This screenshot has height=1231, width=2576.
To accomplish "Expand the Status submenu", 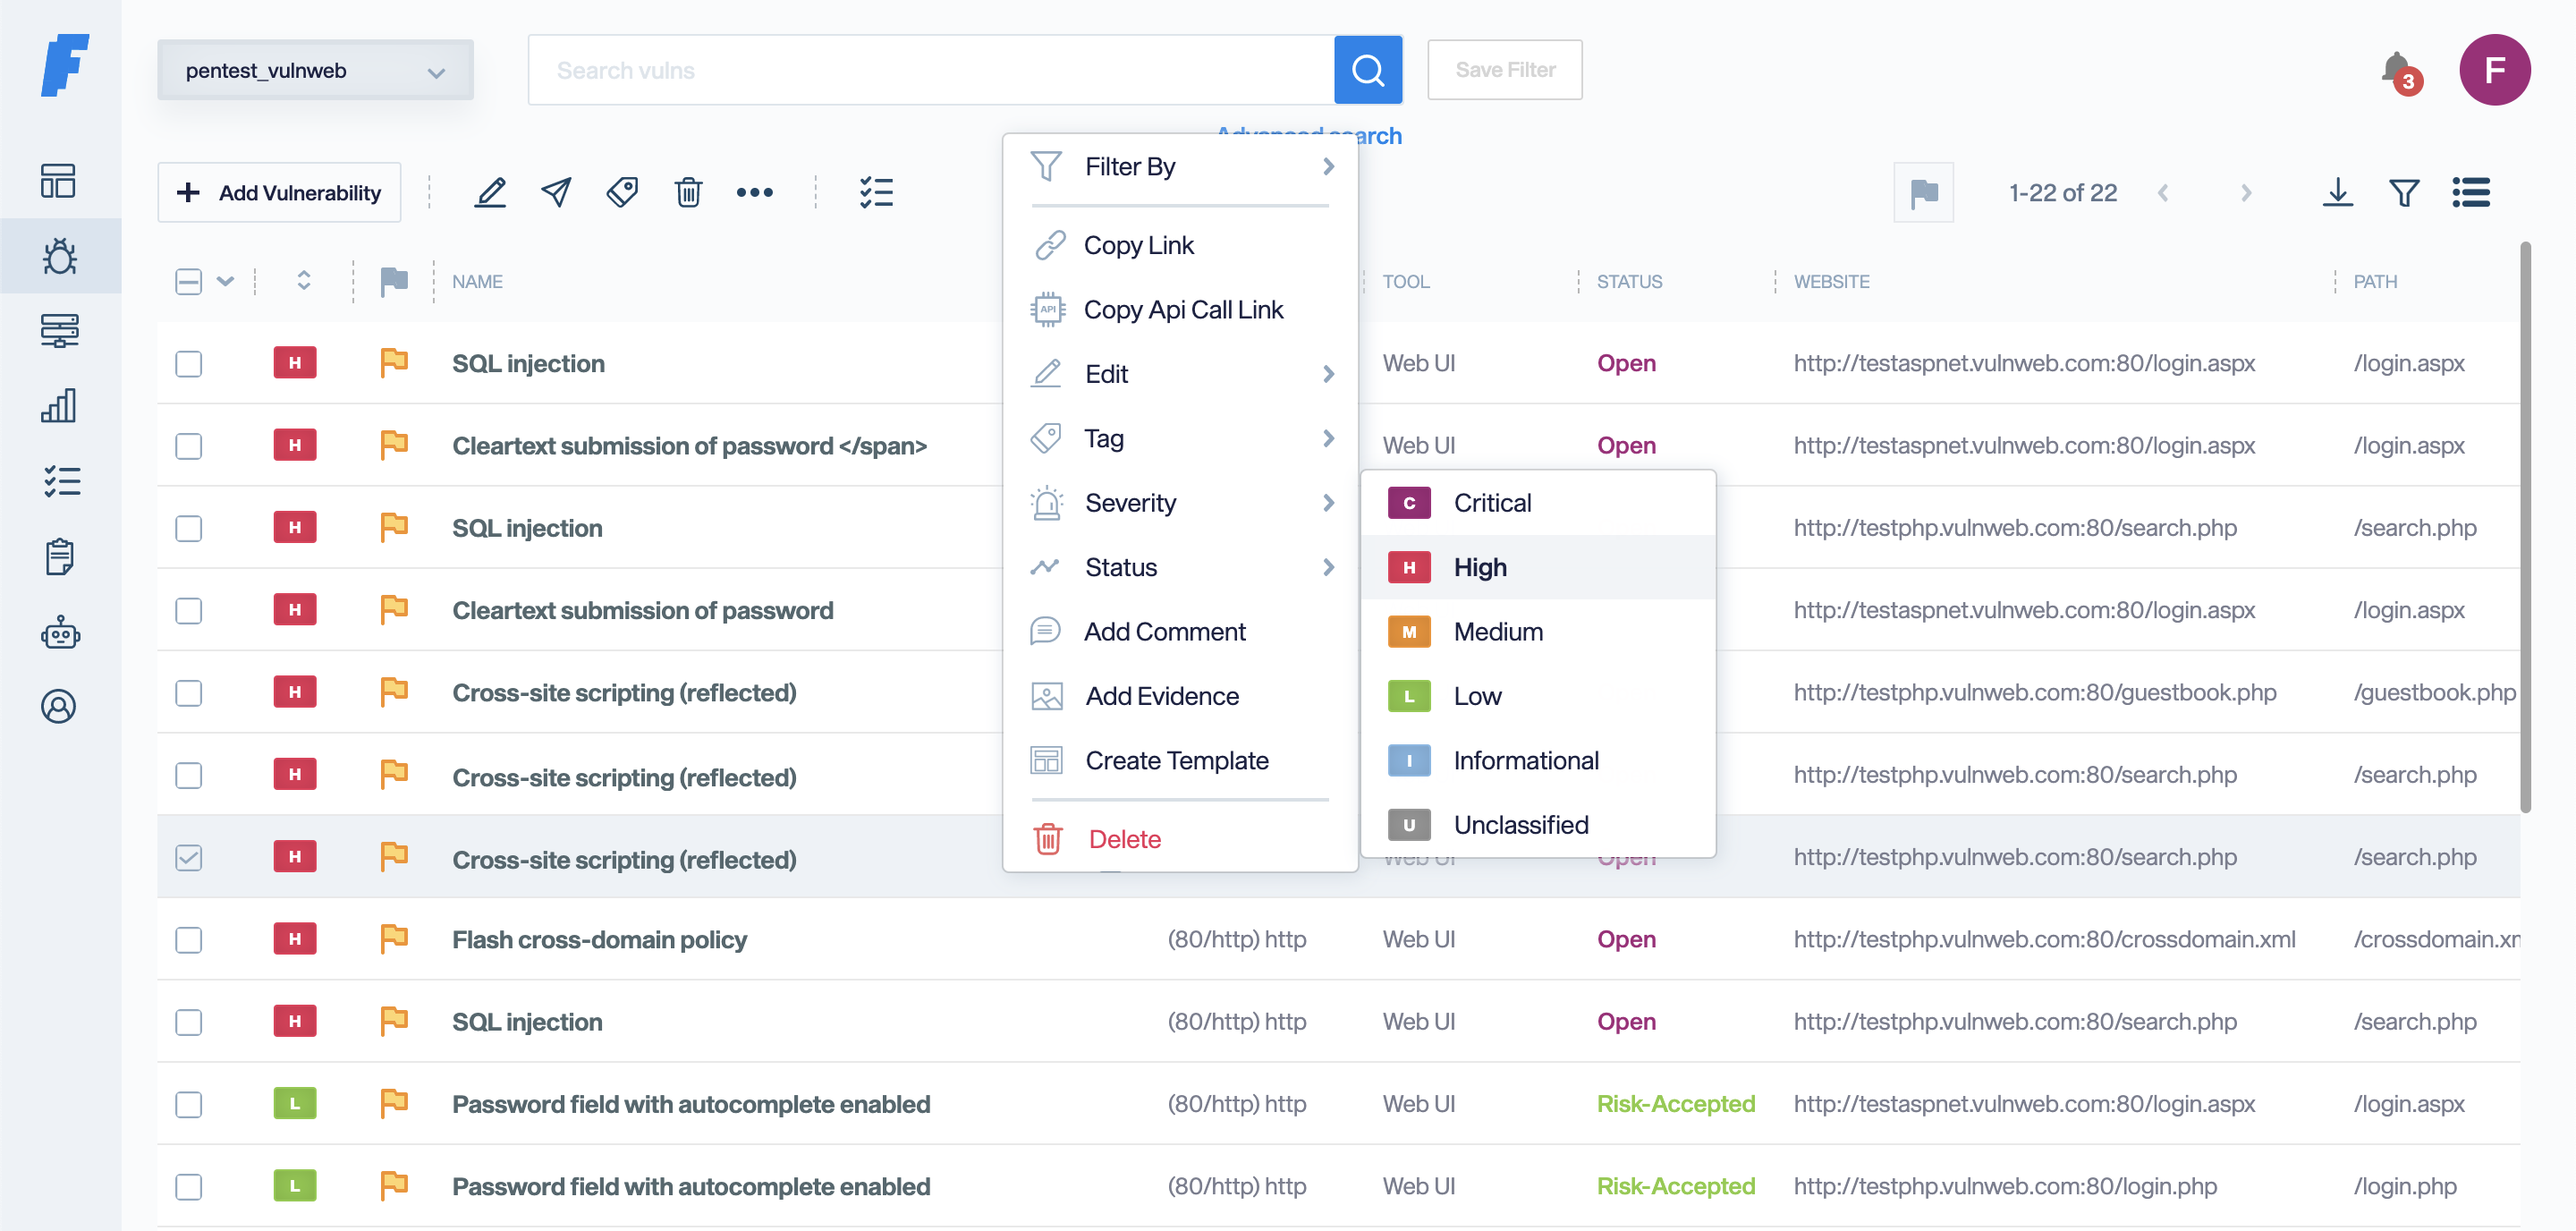I will [x=1180, y=567].
